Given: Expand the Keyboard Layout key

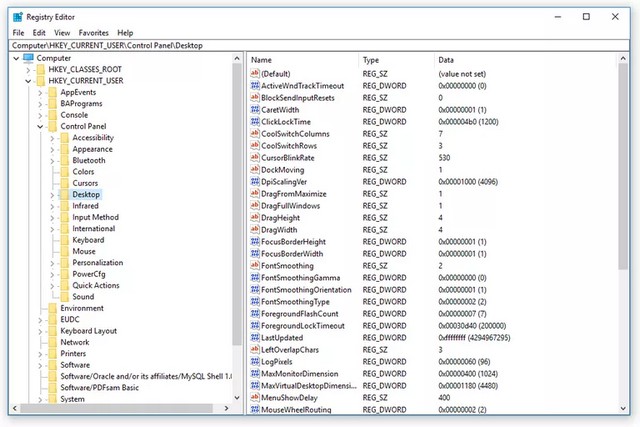Looking at the screenshot, I should (40, 331).
